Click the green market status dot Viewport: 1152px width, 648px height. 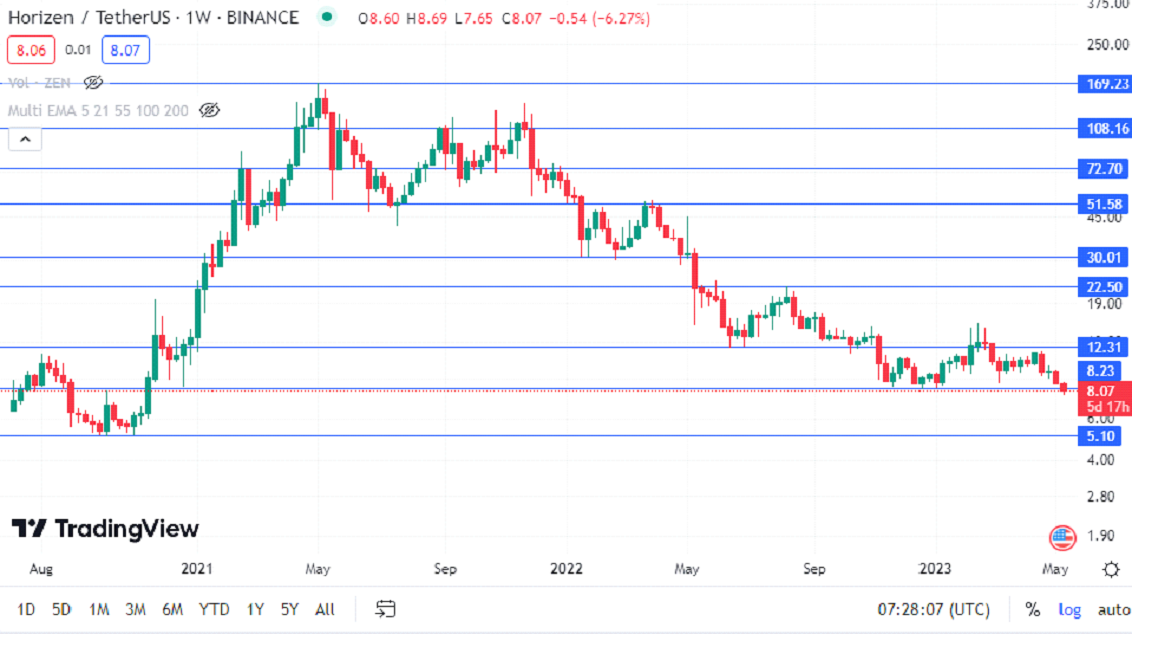pos(327,16)
